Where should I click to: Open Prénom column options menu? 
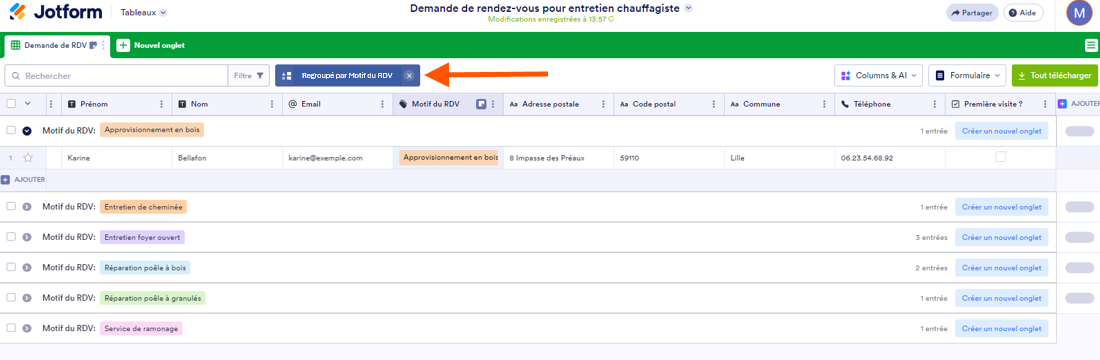163,104
